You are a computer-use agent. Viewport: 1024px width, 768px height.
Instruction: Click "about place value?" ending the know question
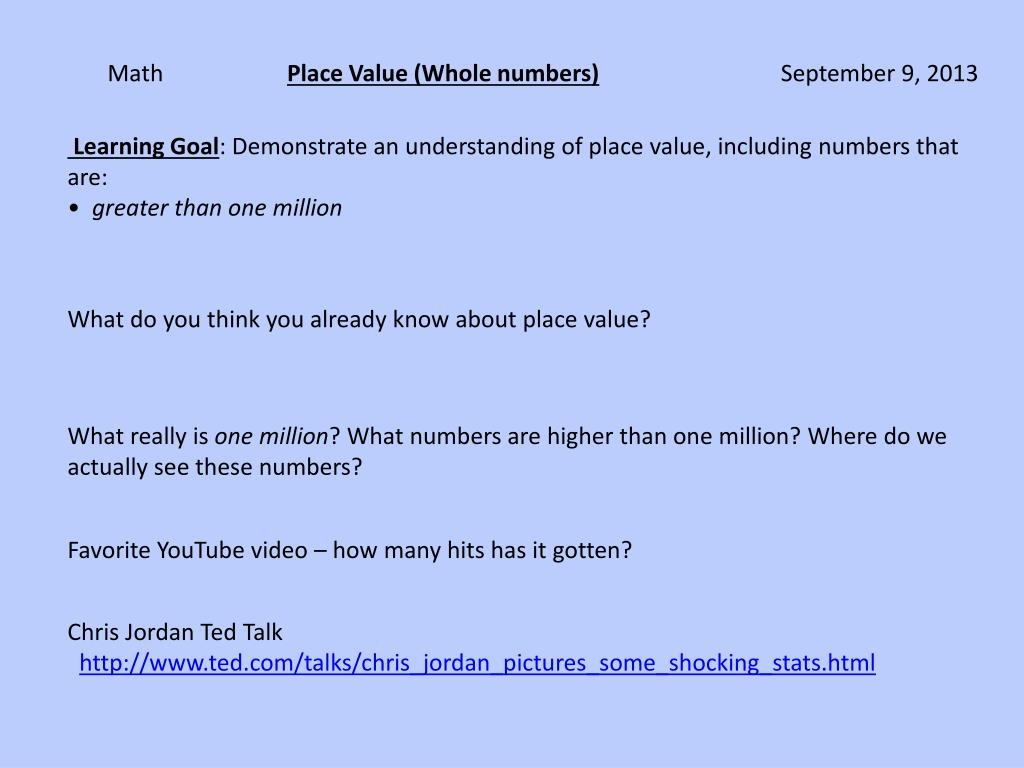coord(553,319)
